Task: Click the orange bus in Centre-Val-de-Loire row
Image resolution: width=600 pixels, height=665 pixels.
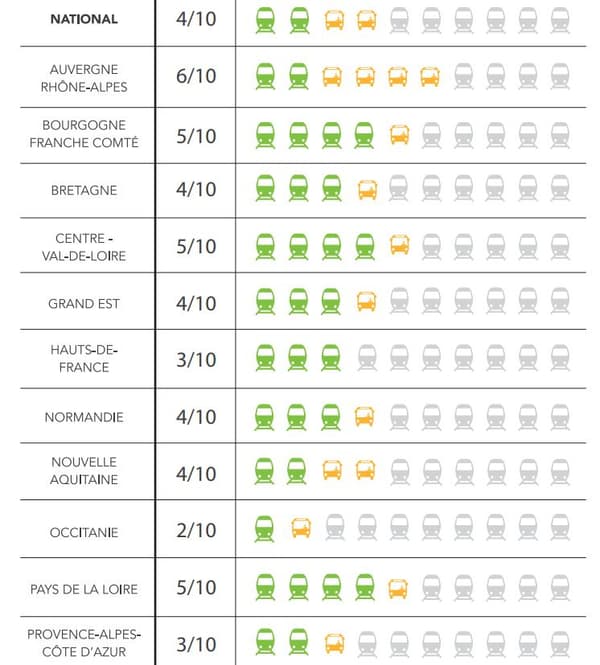Action: 399,245
